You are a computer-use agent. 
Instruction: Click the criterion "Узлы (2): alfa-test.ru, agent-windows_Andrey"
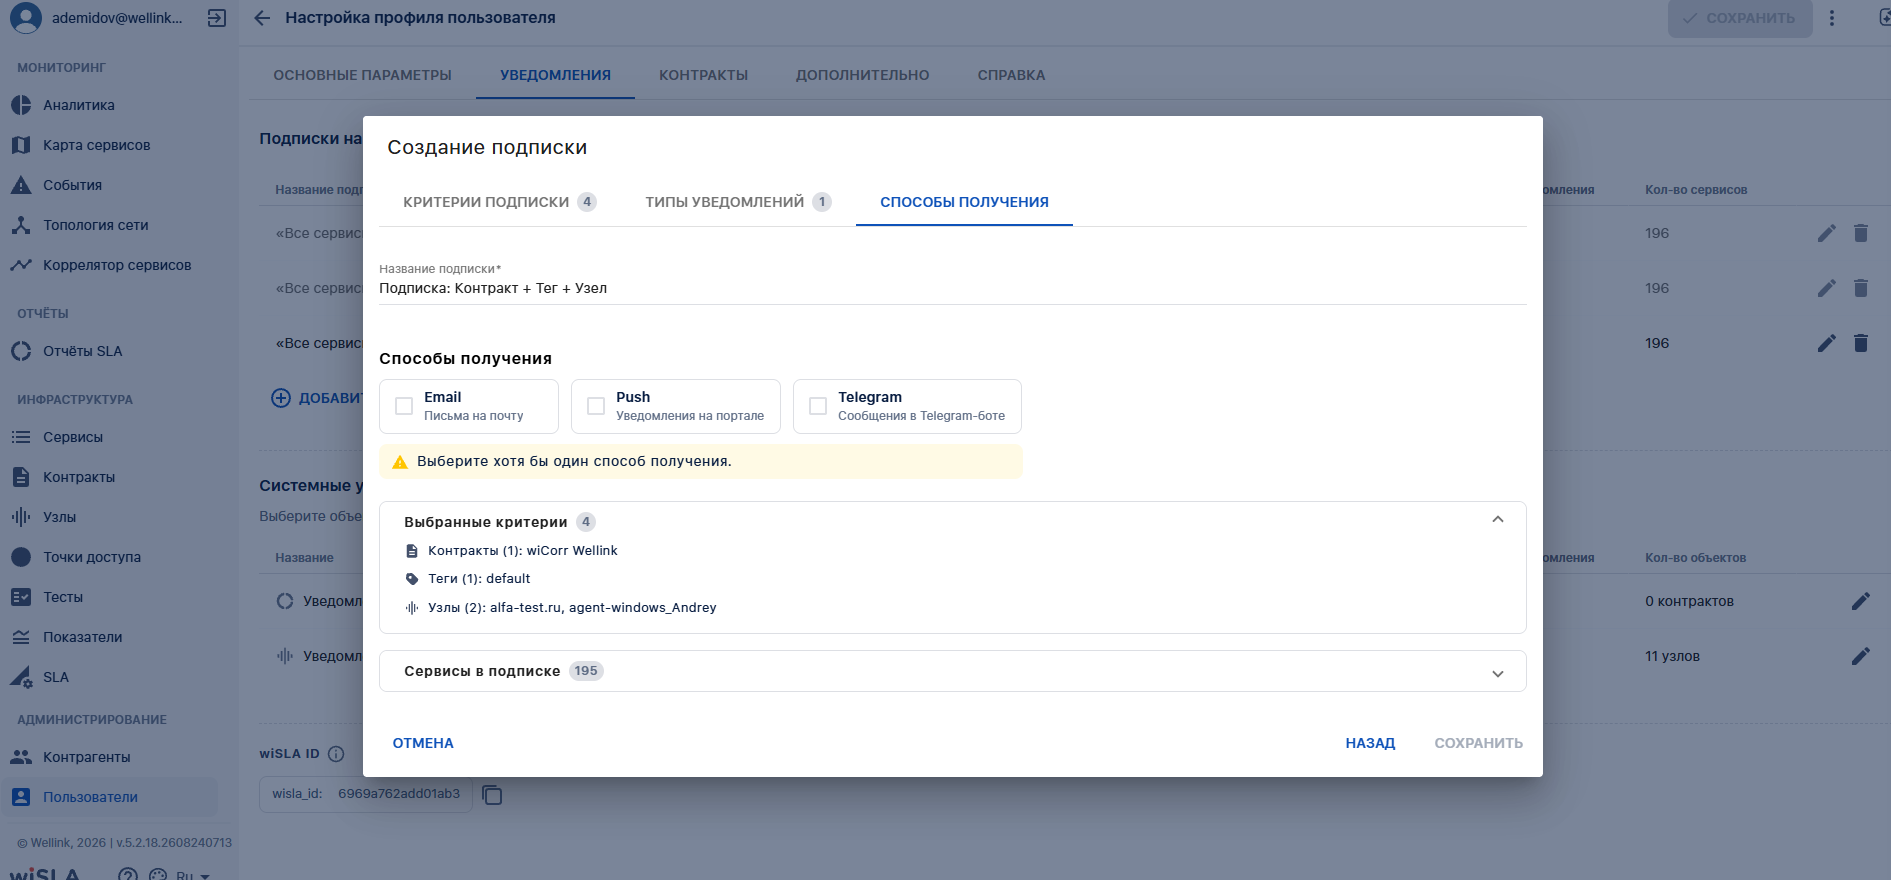[572, 608]
